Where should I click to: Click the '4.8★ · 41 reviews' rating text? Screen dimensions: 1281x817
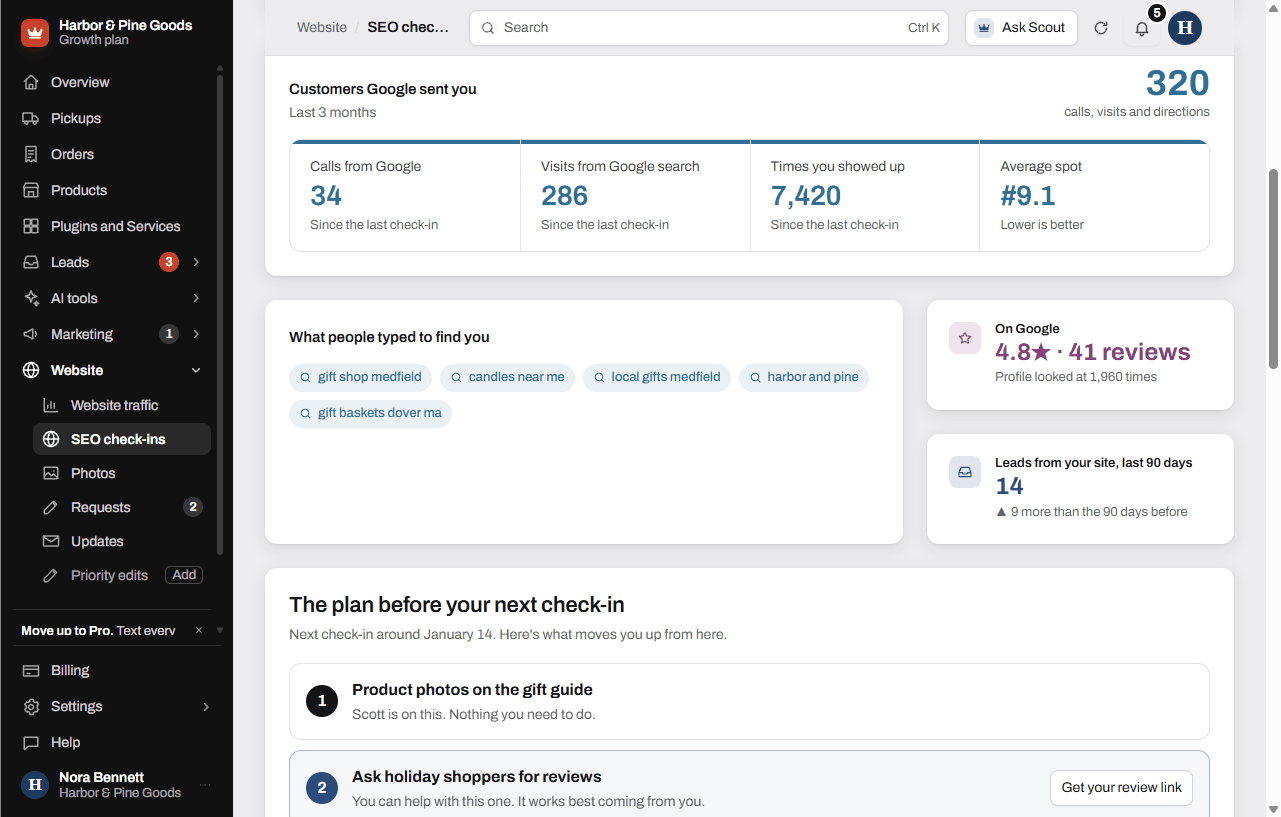[x=1093, y=352]
